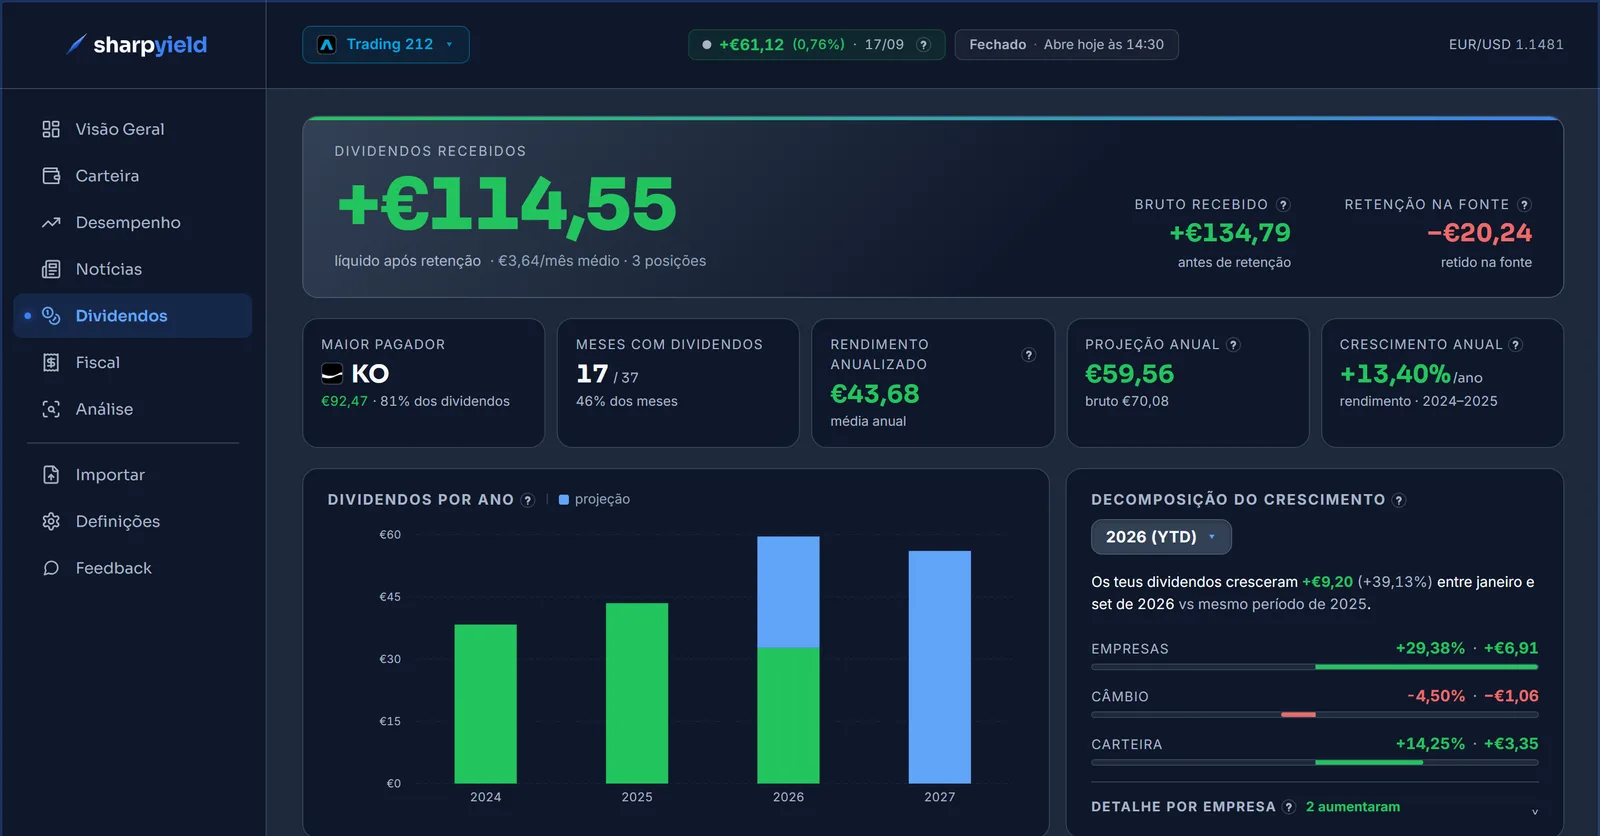The height and width of the screenshot is (836, 1600).
Task: Open the Carteira section
Action: pyautogui.click(x=133, y=176)
